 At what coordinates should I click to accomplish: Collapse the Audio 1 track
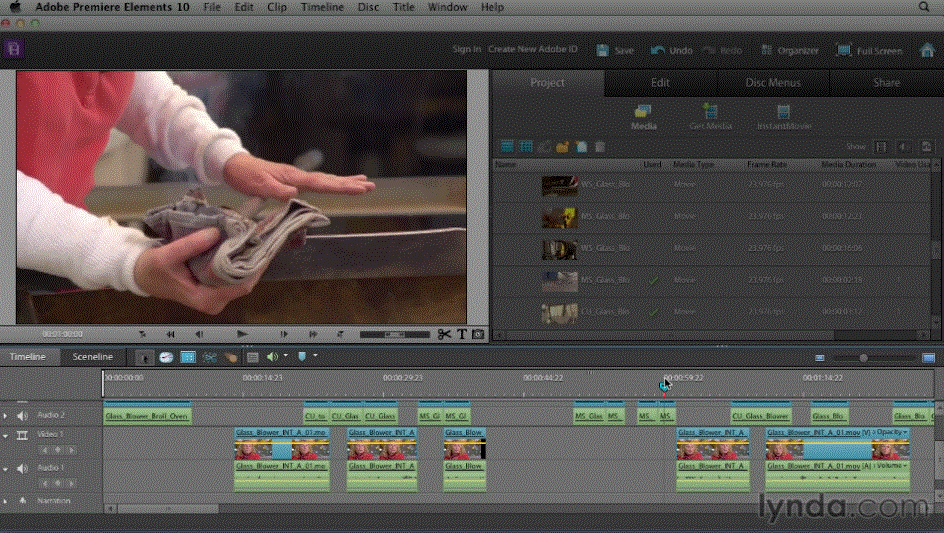pyautogui.click(x=5, y=468)
